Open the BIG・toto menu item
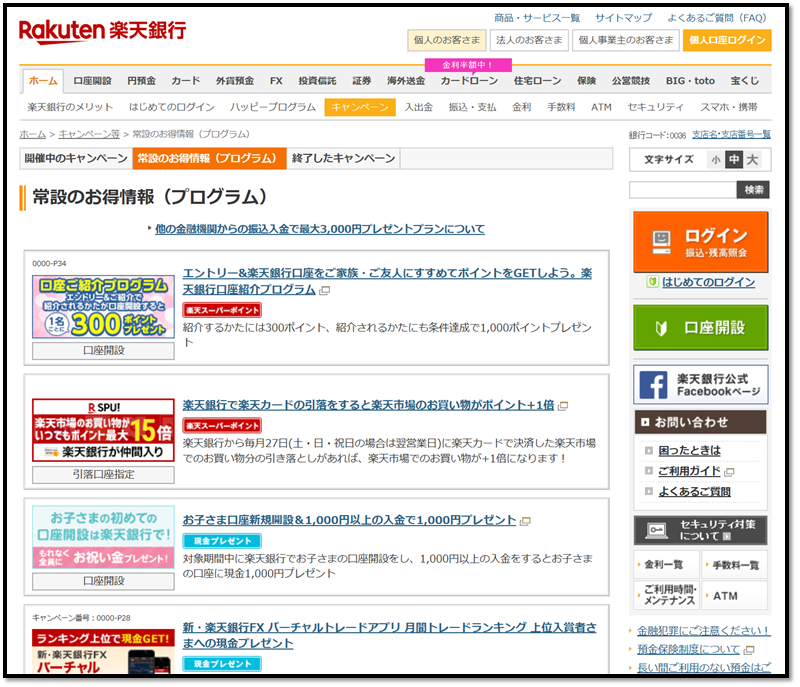The width and height of the screenshot is (800, 687). pos(690,81)
